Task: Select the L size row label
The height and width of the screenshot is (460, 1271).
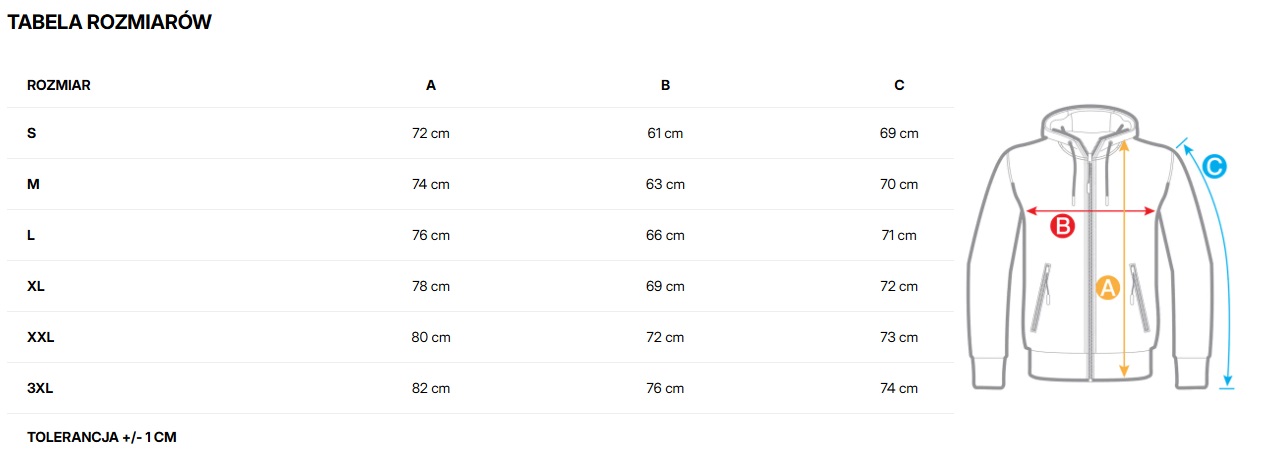Action: point(31,235)
